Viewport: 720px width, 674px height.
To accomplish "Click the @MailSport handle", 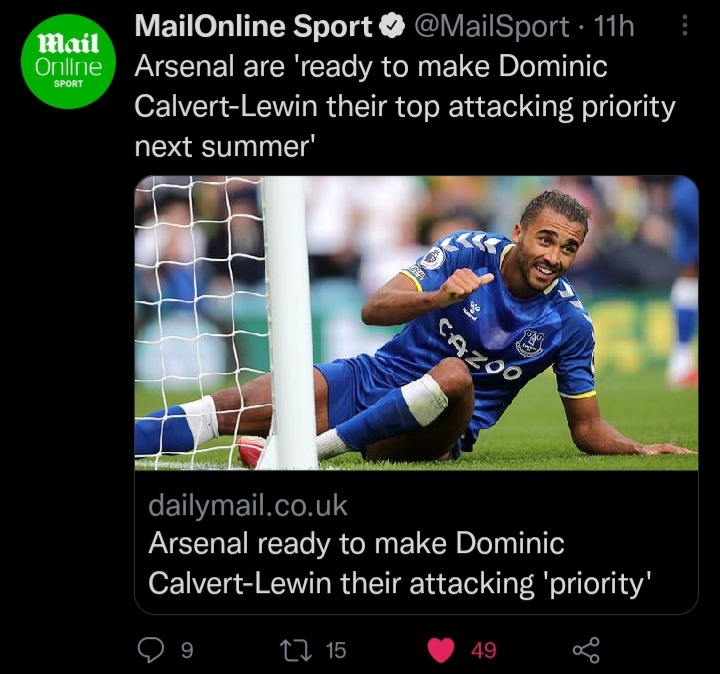I will pos(491,27).
